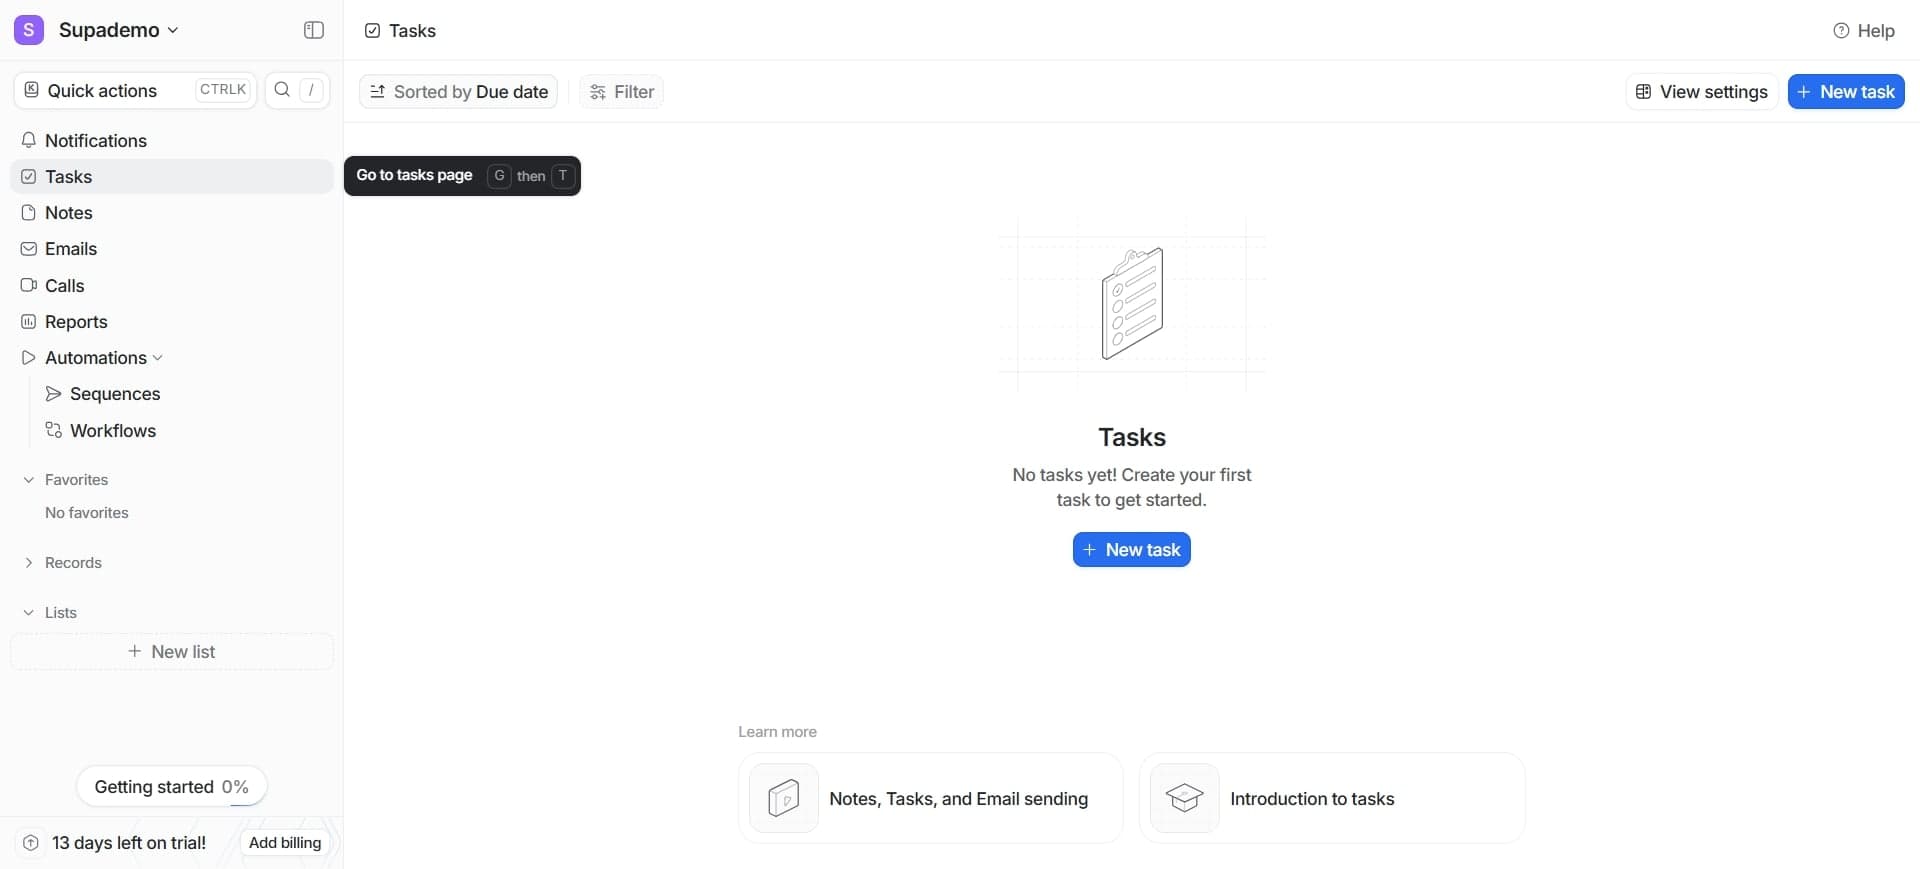
Task: Select Tasks in the sidebar
Action: point(172,176)
